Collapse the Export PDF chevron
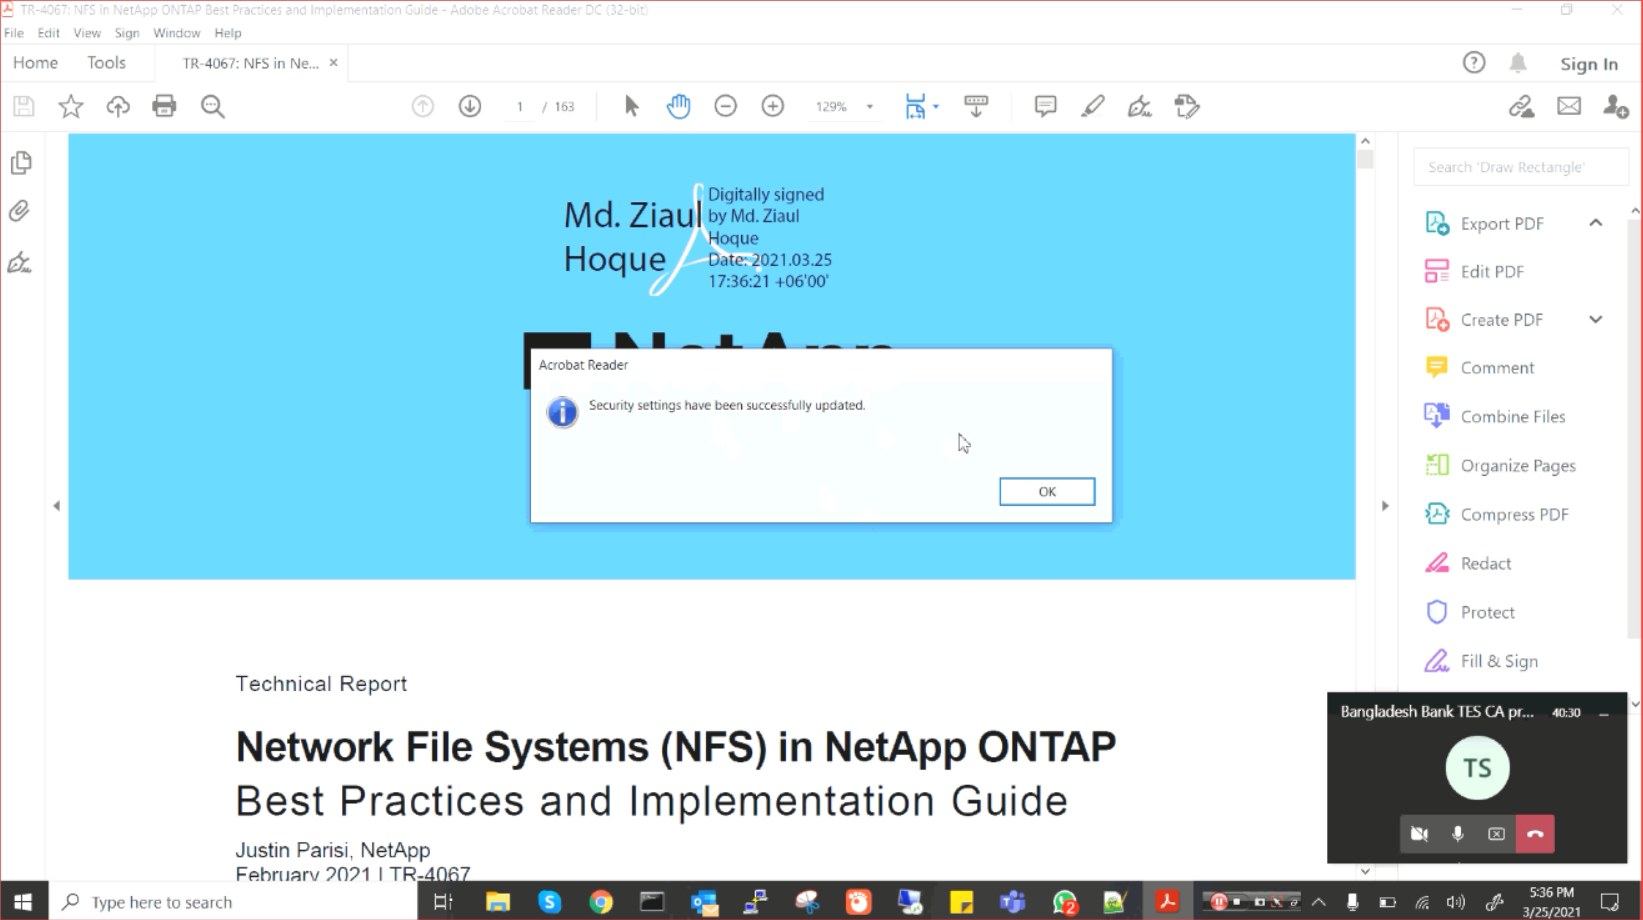This screenshot has width=1643, height=920. 1596,223
